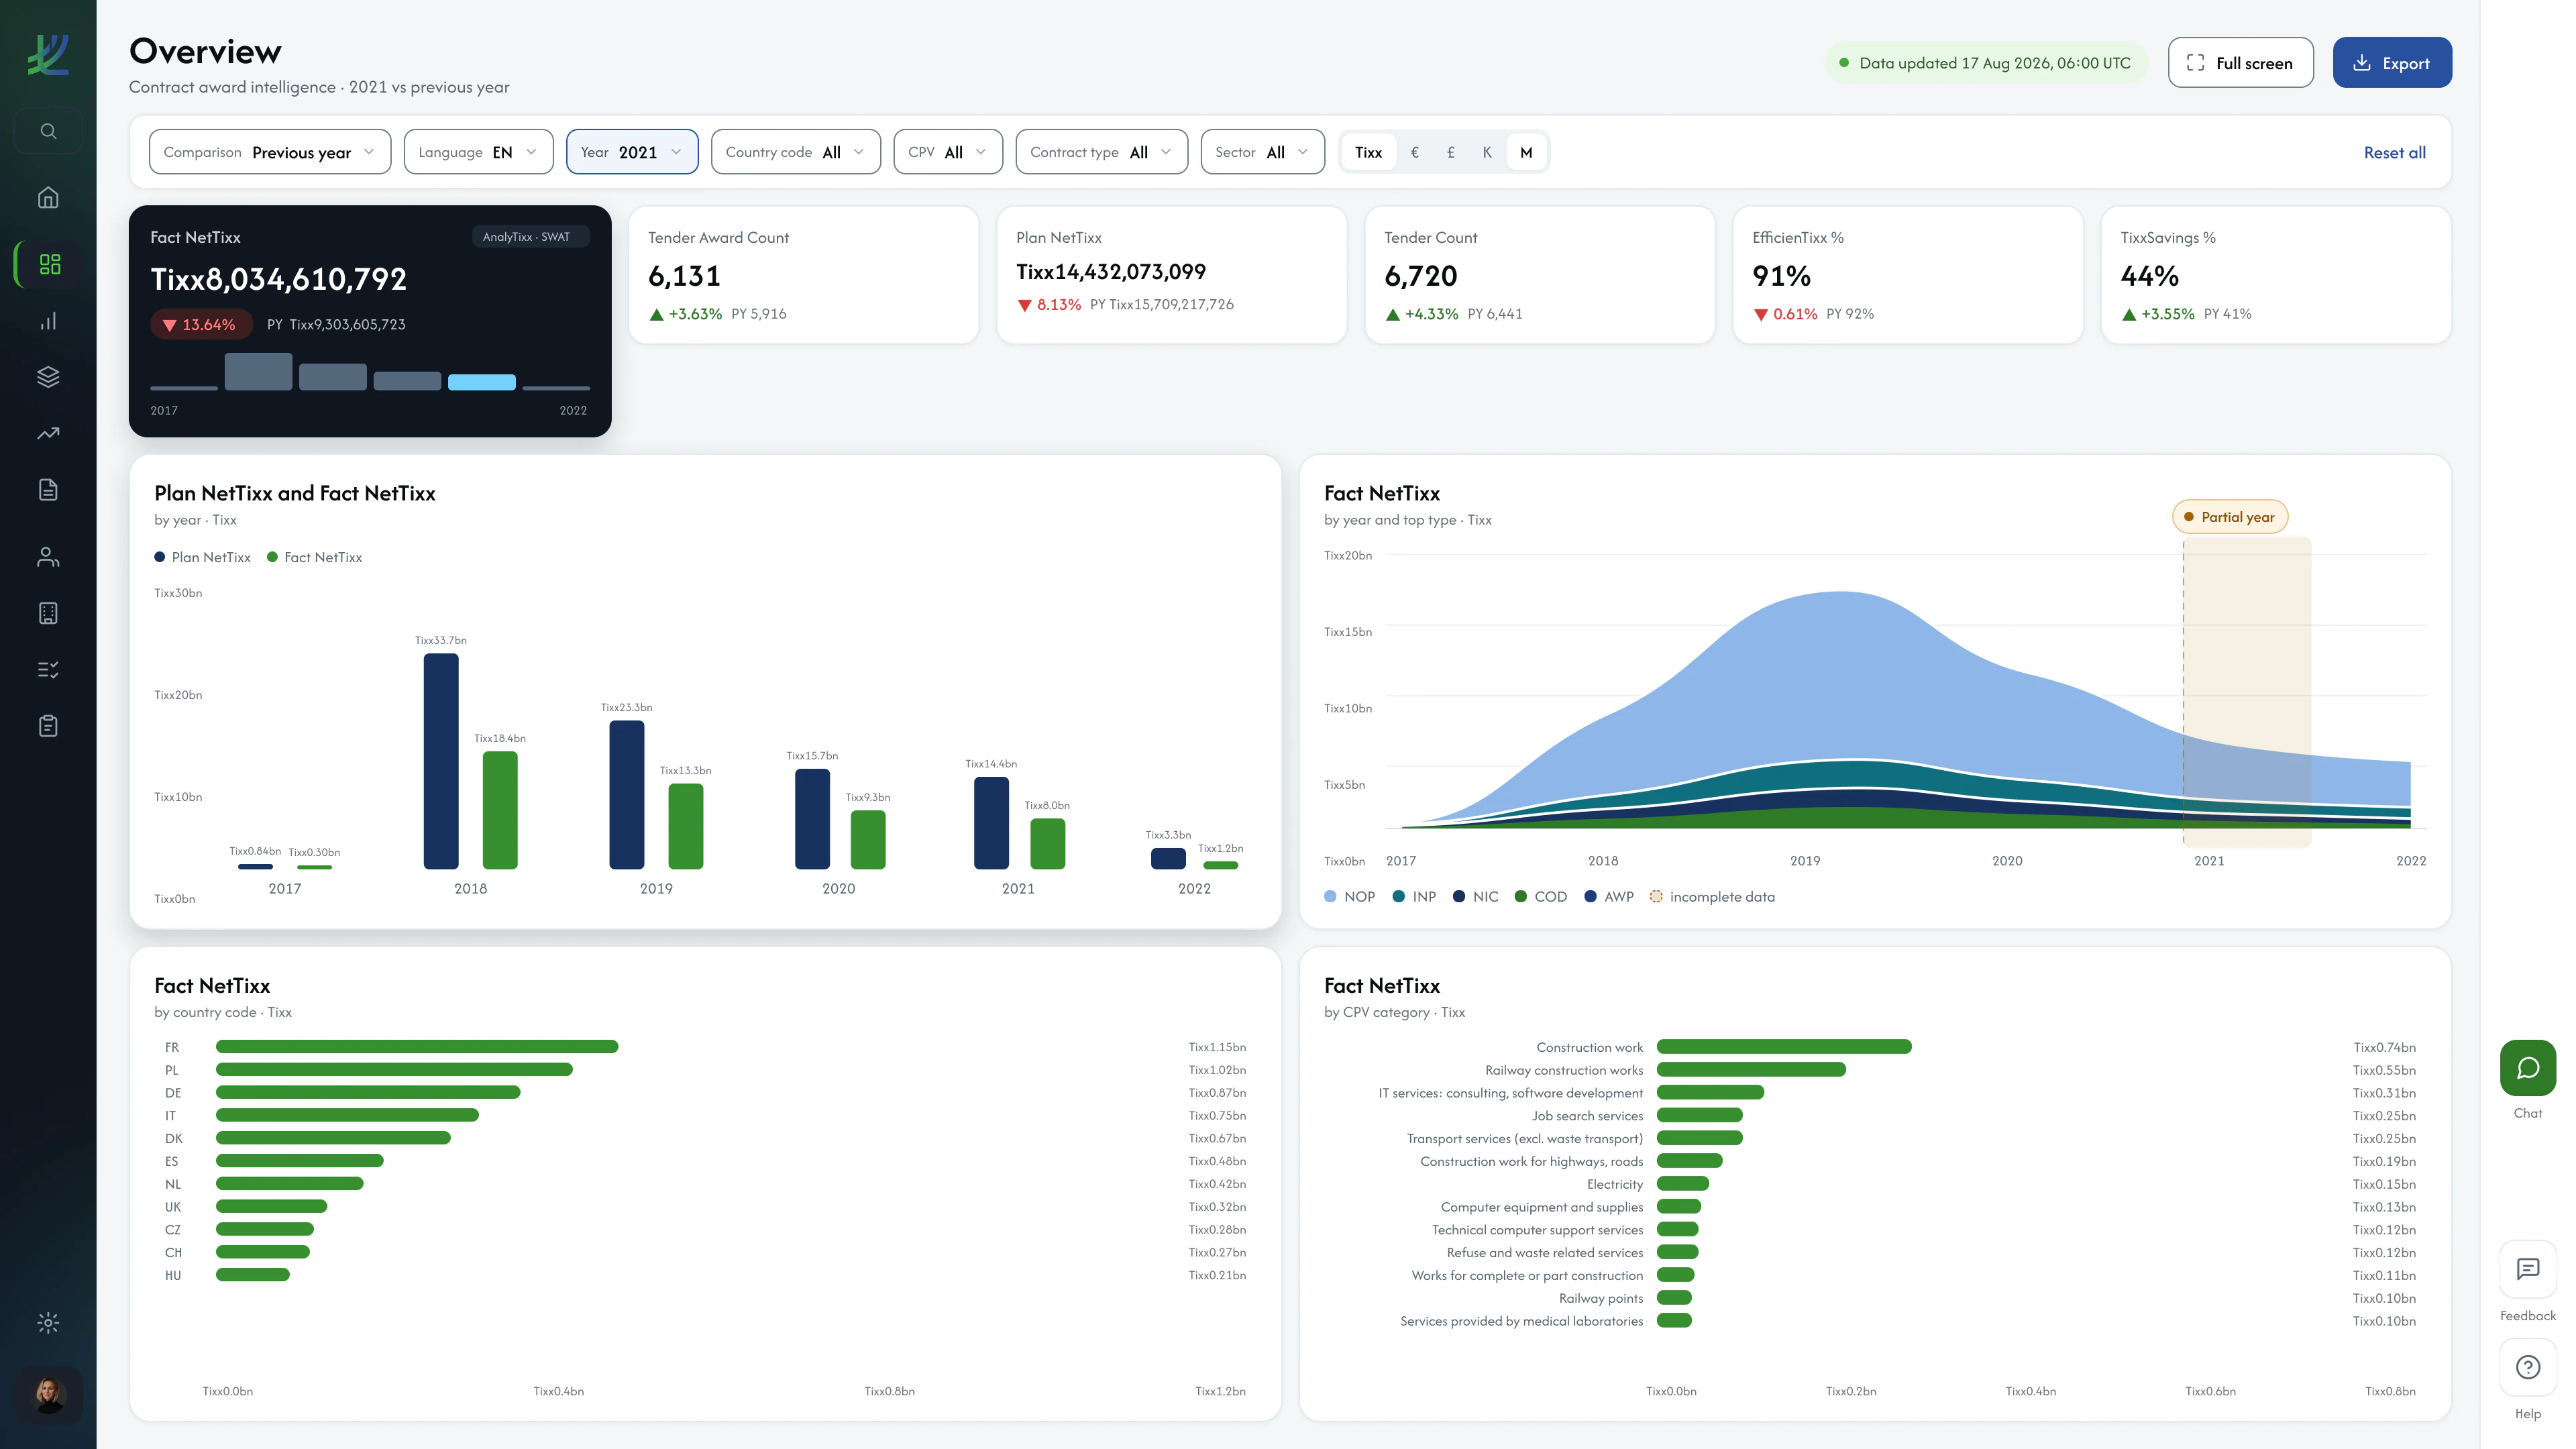Open the Feedback message icon

2527,1269
